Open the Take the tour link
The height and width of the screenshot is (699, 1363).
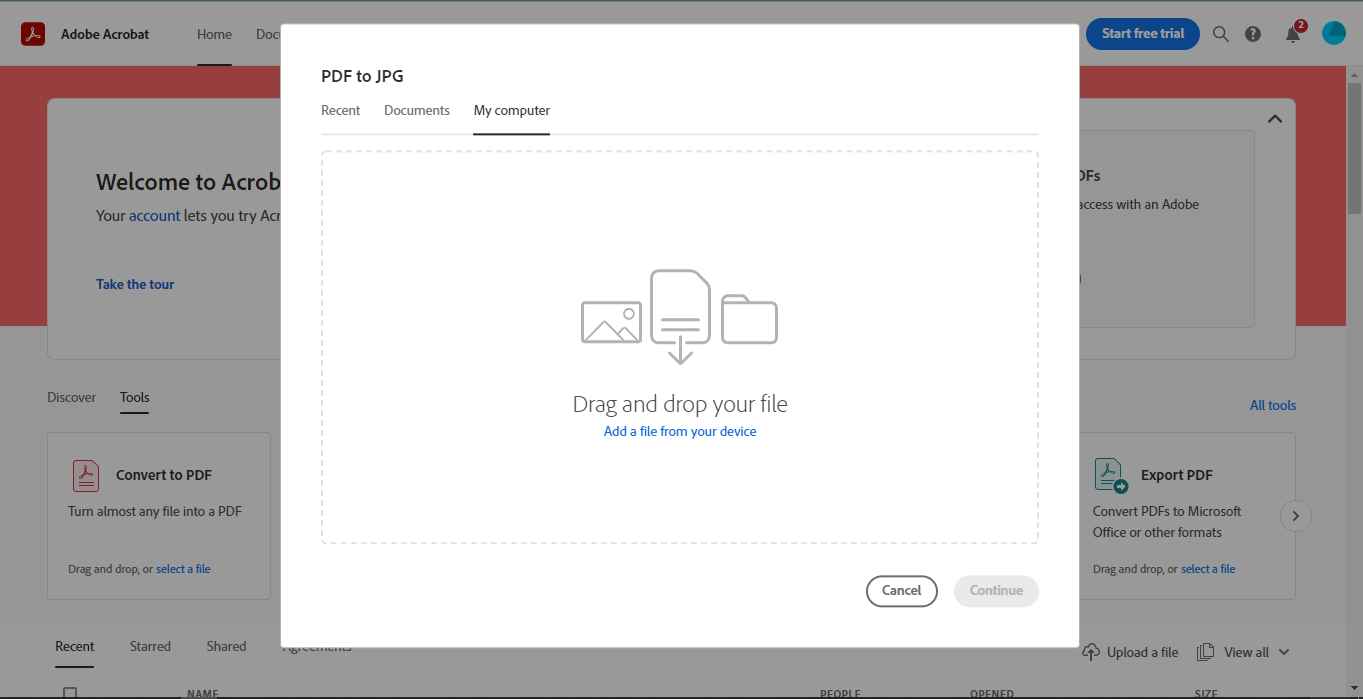click(135, 284)
